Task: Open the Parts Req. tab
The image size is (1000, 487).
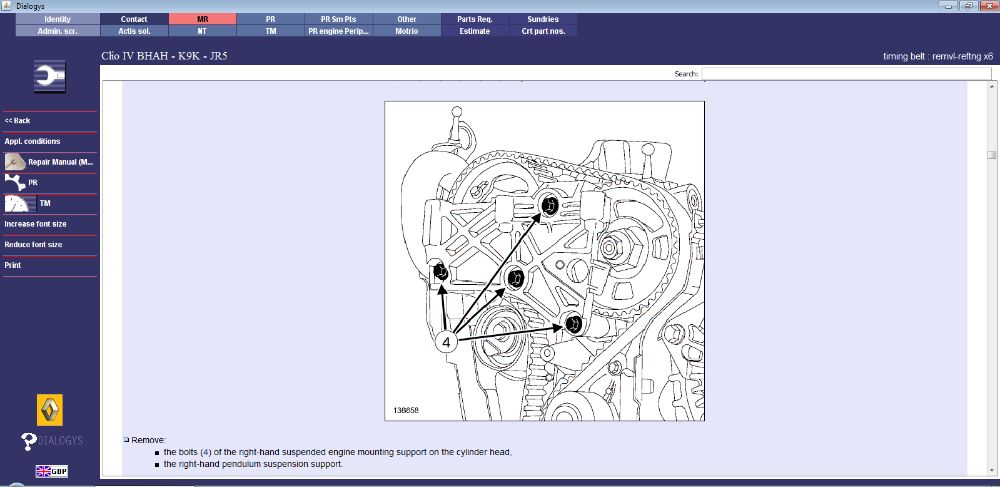Action: pyautogui.click(x=475, y=19)
